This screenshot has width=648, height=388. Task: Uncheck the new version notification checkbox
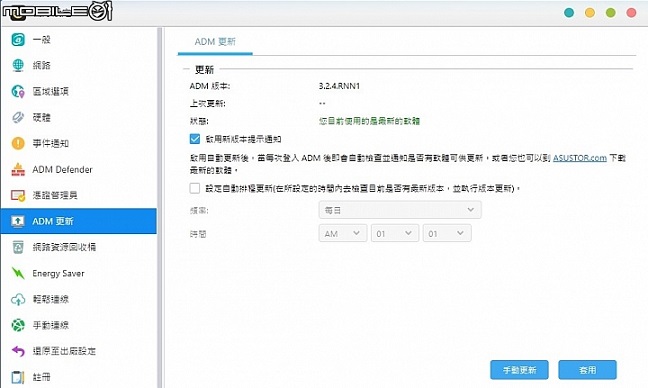coord(195,139)
